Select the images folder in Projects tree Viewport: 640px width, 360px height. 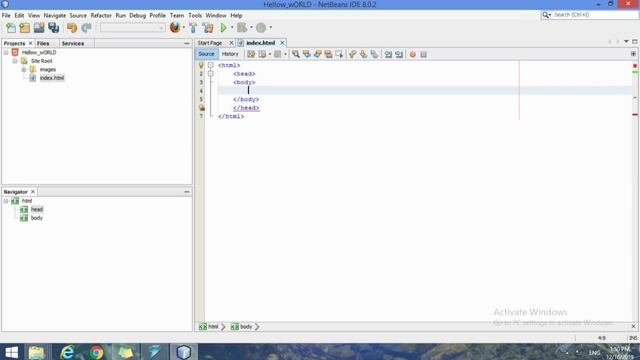point(47,69)
